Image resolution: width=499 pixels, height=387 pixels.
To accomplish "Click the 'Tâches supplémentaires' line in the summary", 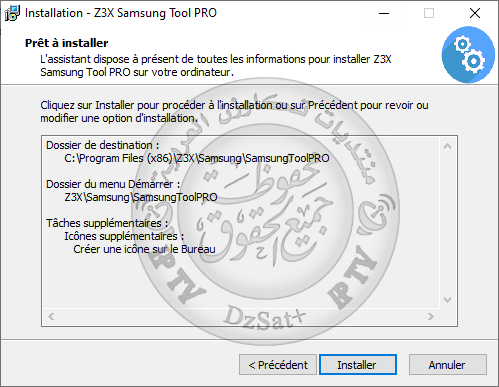I will coord(107,223).
